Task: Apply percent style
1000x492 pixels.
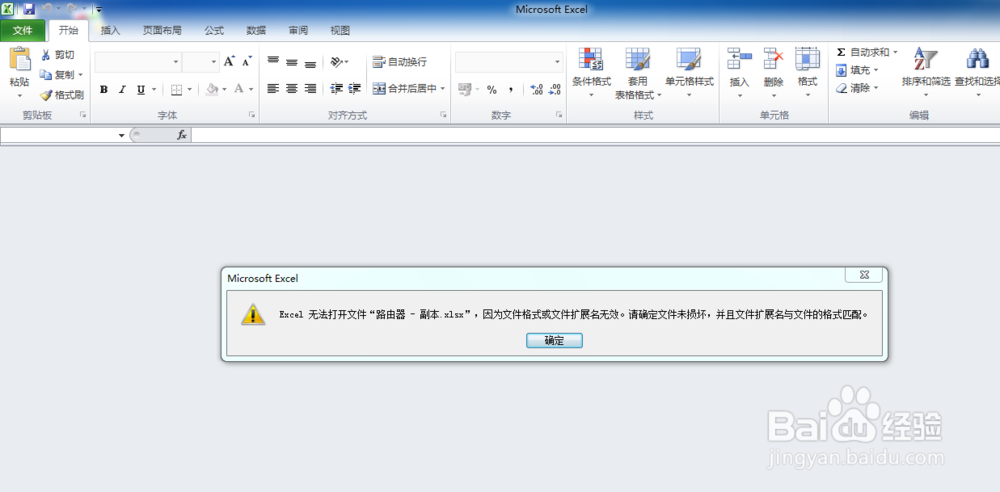Action: pyautogui.click(x=492, y=89)
